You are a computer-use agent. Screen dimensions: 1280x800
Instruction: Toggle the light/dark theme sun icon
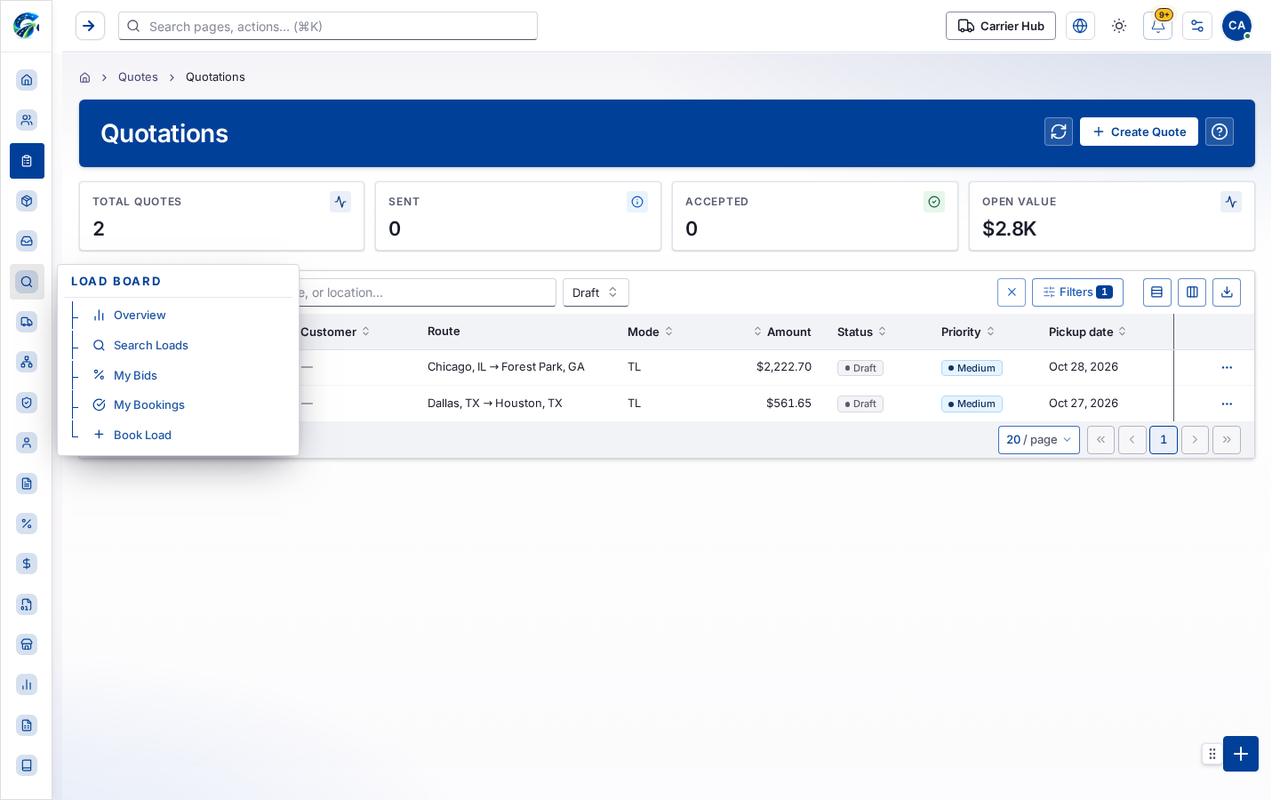point(1119,26)
